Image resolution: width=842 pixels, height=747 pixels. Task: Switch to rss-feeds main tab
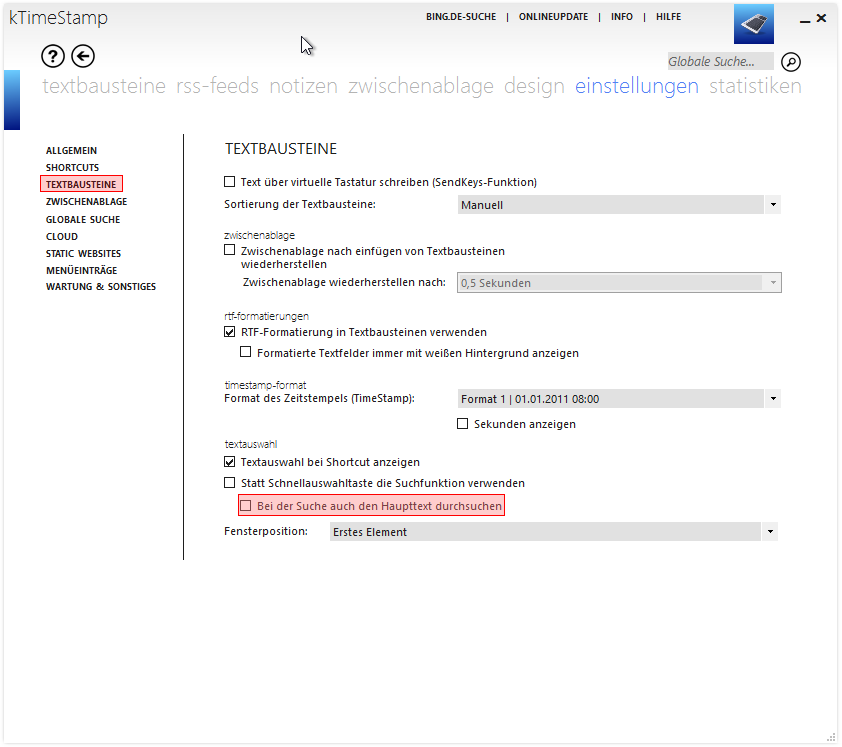(217, 86)
